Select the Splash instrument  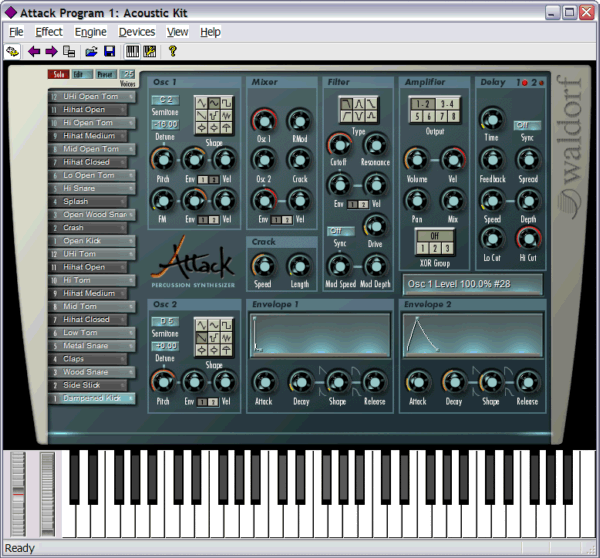[88, 201]
